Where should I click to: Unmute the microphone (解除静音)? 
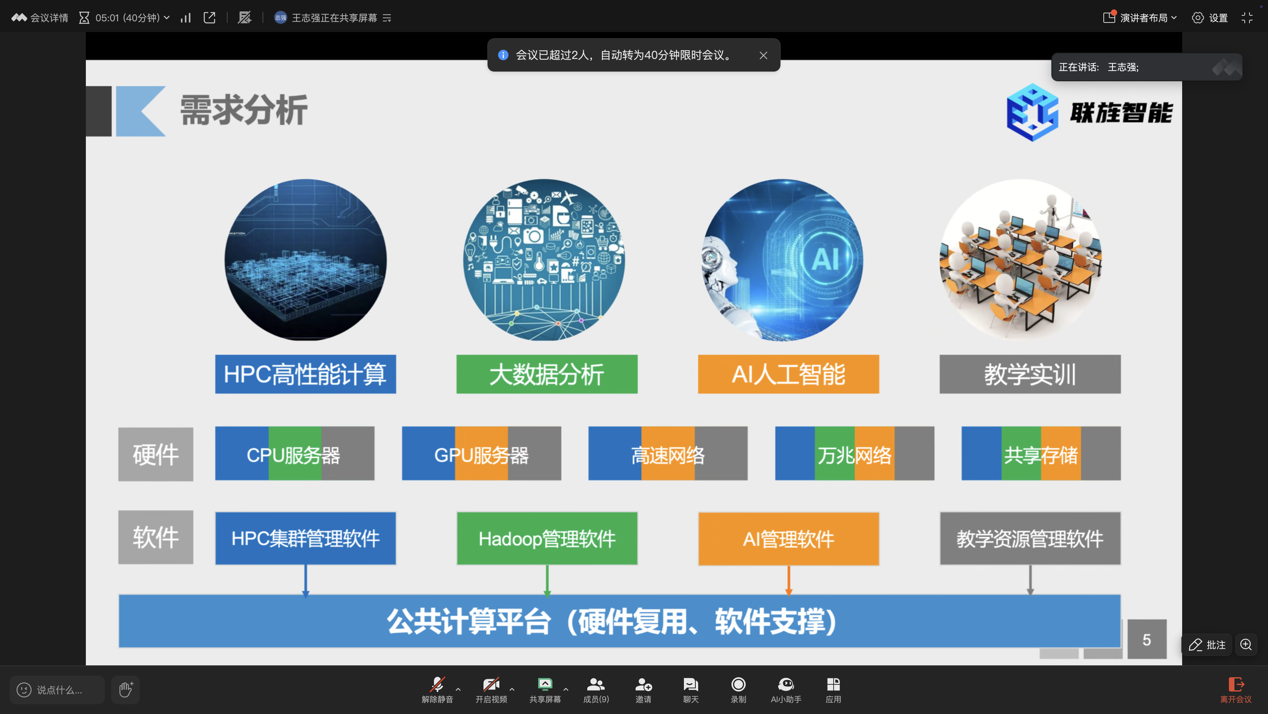tap(437, 689)
